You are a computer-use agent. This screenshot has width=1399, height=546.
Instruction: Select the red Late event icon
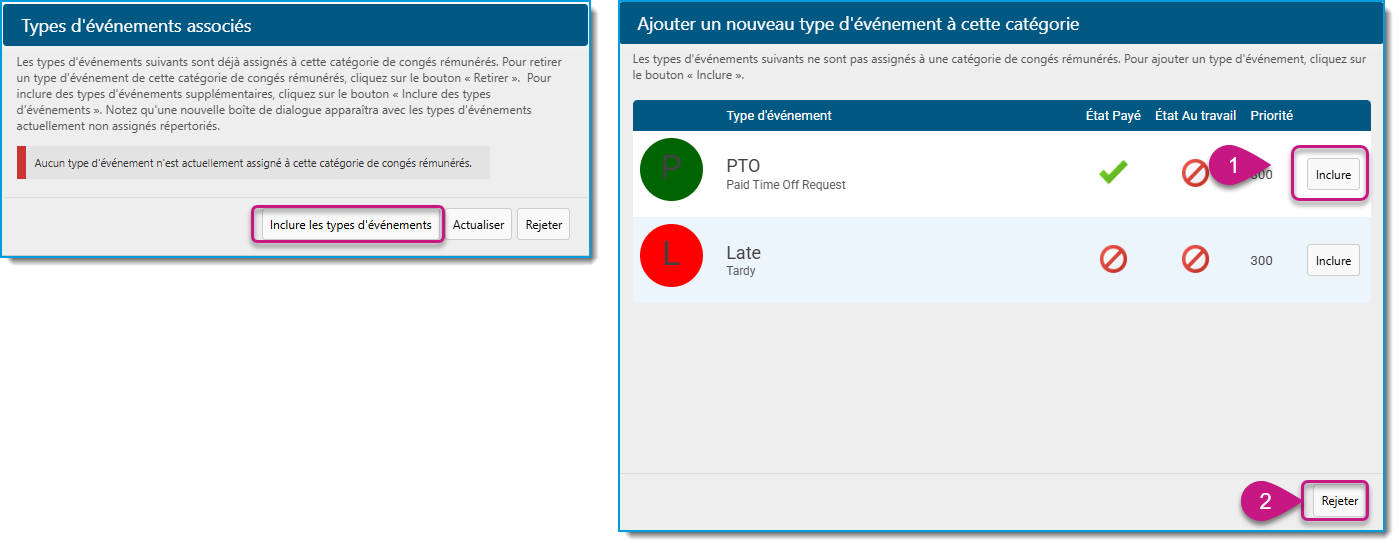[672, 256]
